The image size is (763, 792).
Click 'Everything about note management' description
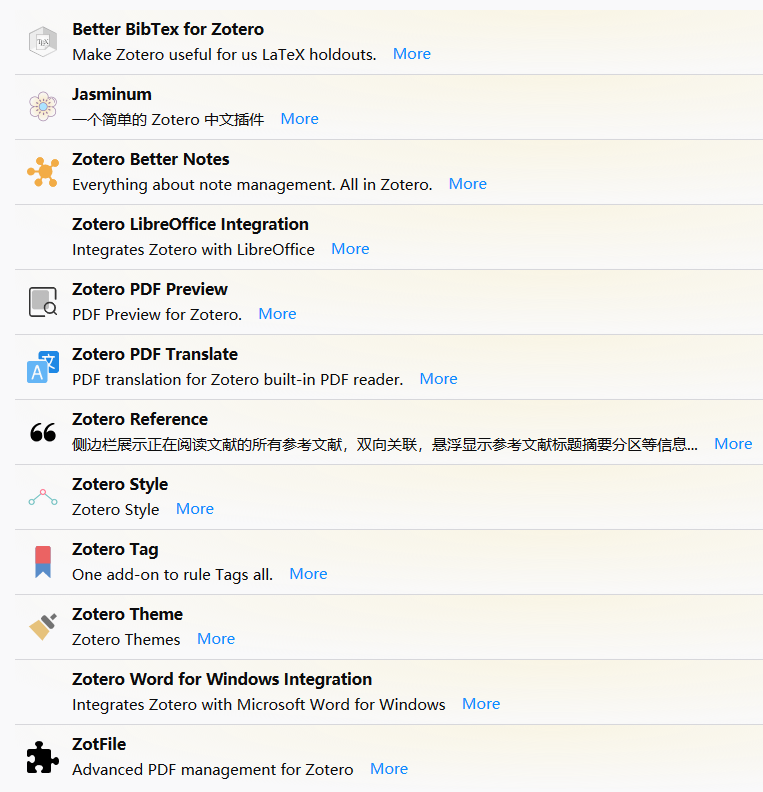pyautogui.click(x=252, y=185)
